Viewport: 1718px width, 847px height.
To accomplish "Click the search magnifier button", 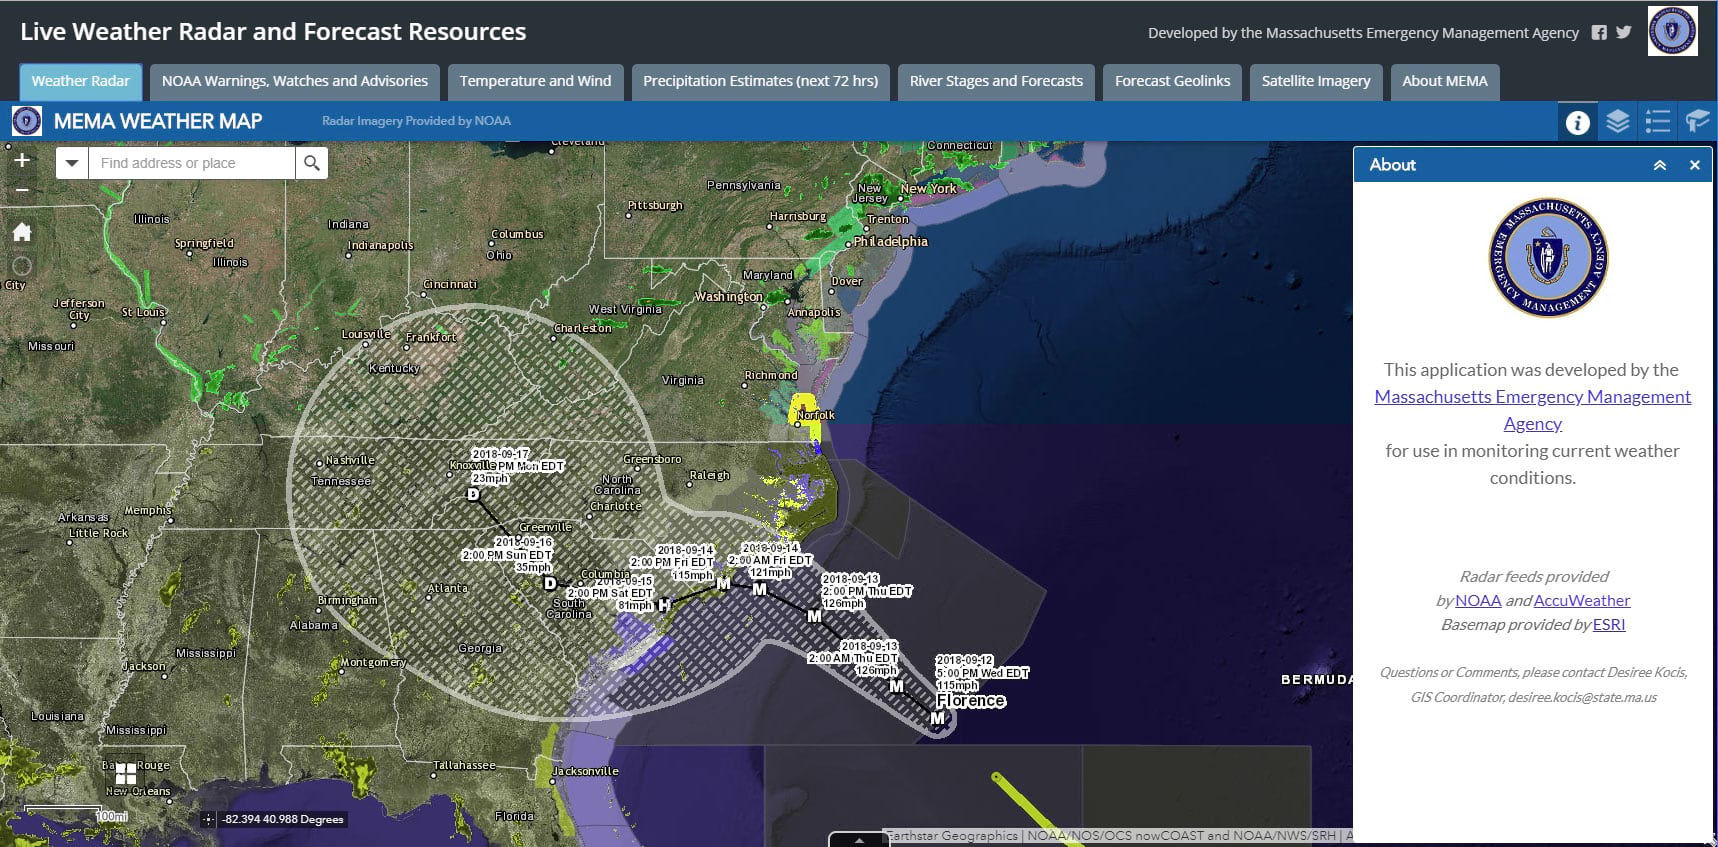I will coord(312,163).
